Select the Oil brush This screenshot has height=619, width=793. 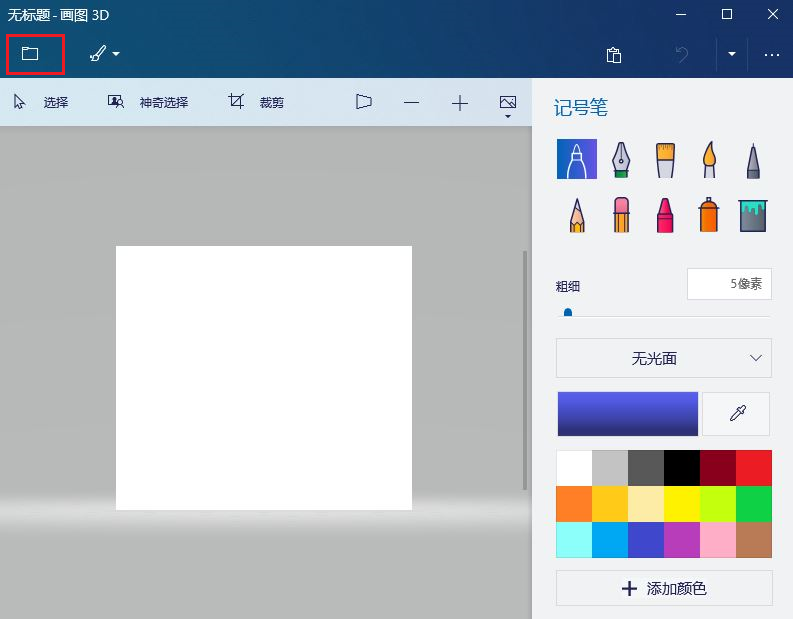click(665, 160)
